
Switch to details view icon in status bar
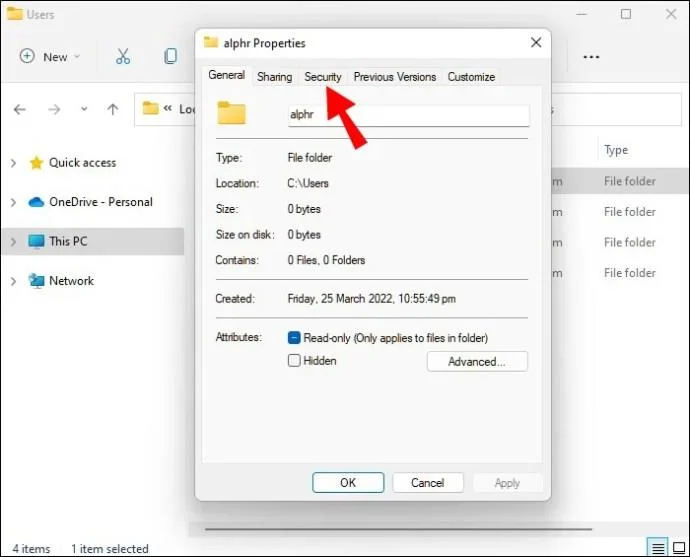[x=657, y=548]
